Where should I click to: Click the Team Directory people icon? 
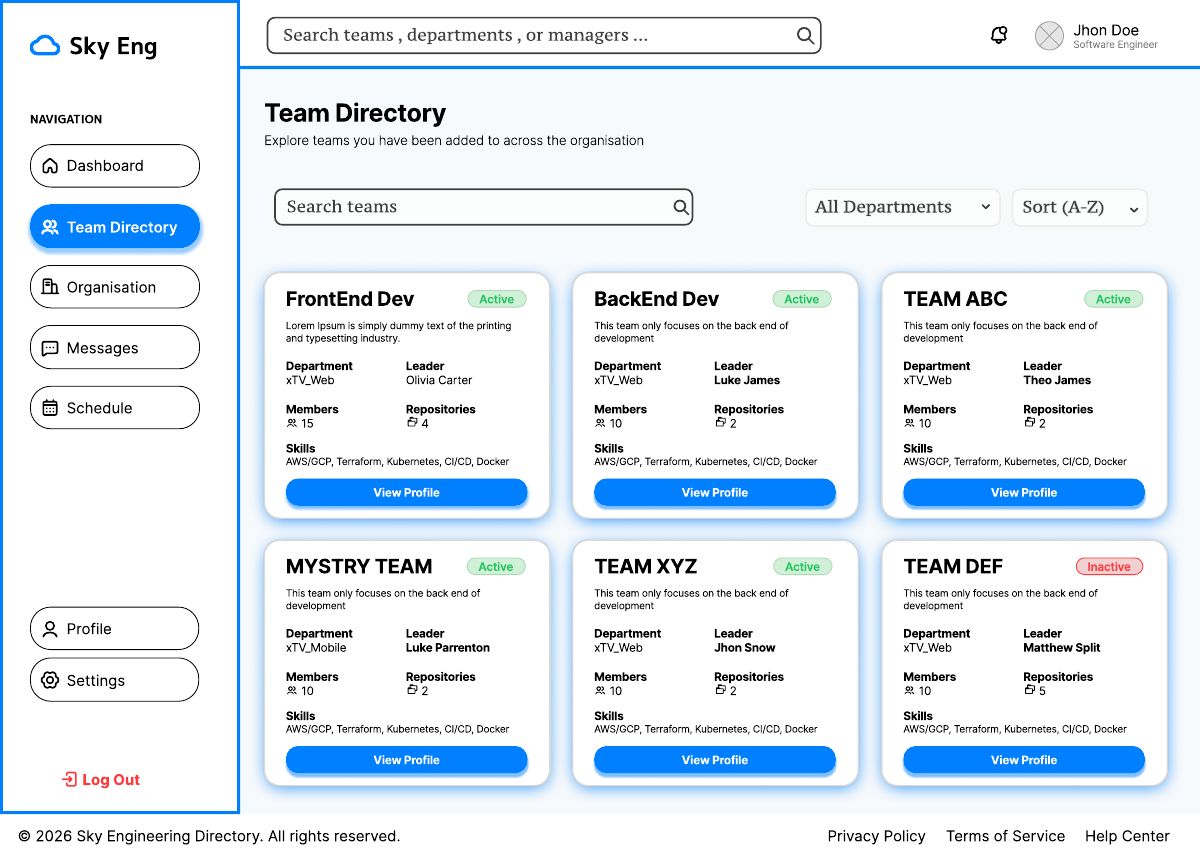50,227
